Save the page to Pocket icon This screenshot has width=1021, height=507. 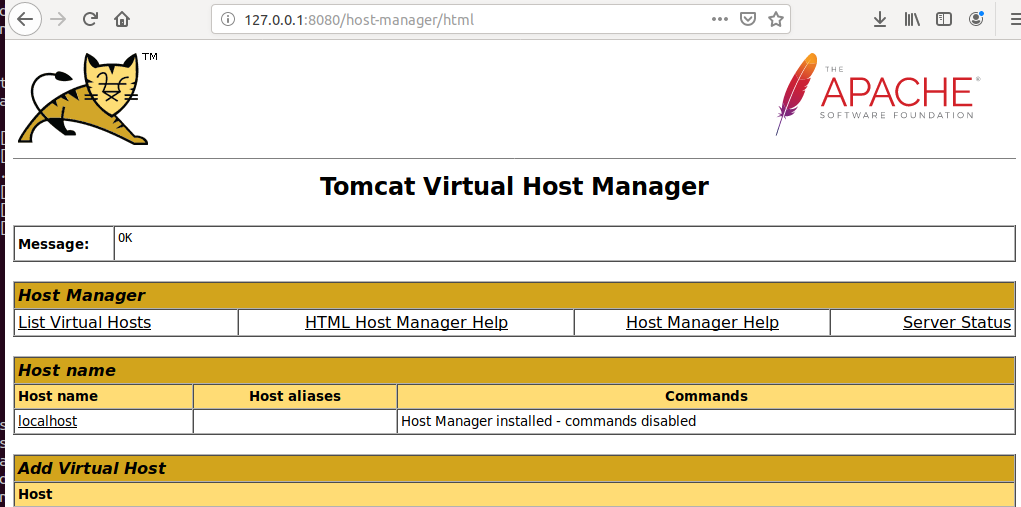[x=748, y=20]
